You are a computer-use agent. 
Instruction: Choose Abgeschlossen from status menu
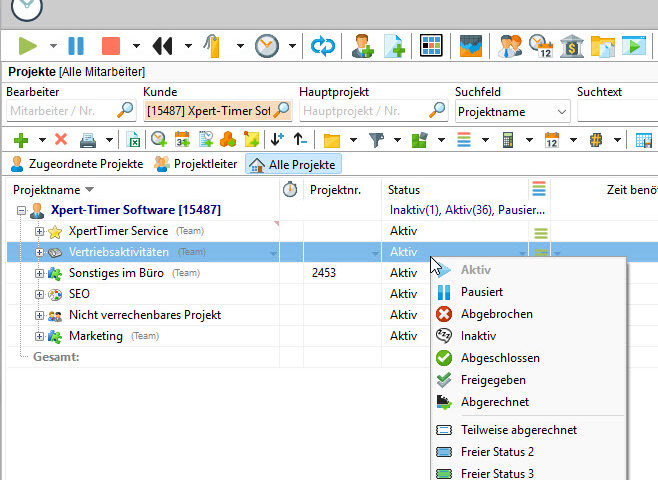click(x=529, y=358)
